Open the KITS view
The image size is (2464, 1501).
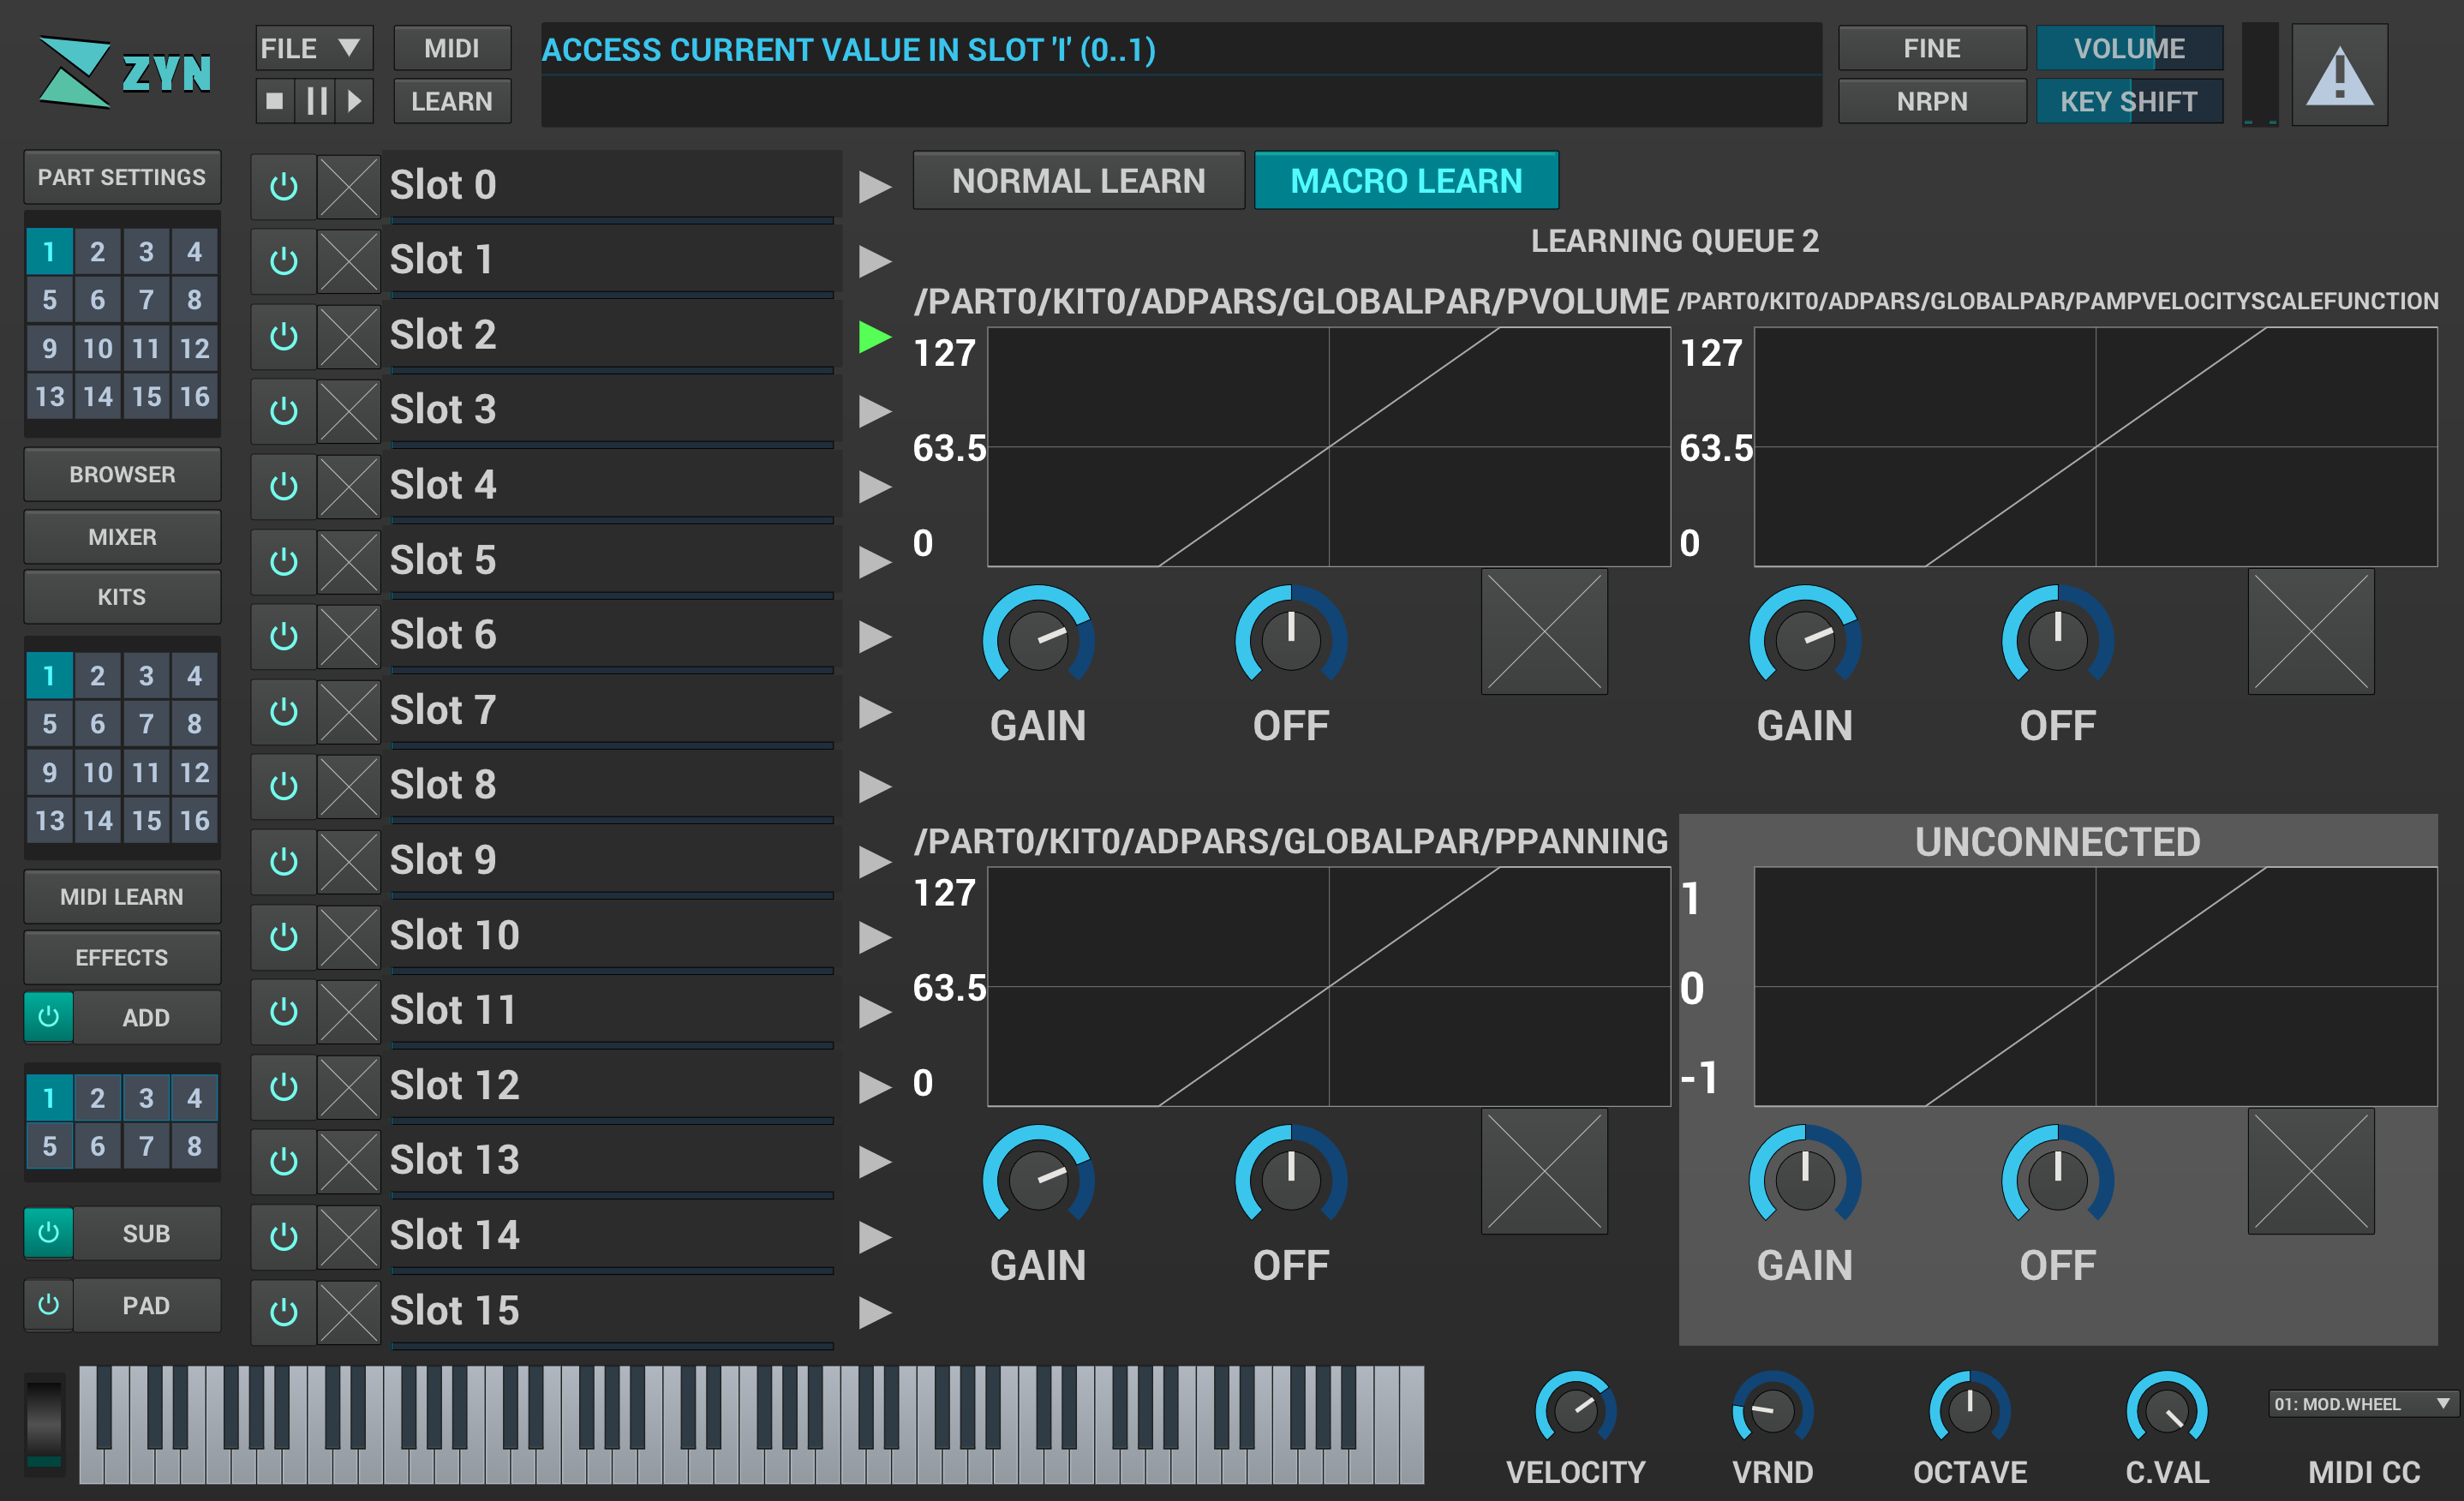pos(122,597)
